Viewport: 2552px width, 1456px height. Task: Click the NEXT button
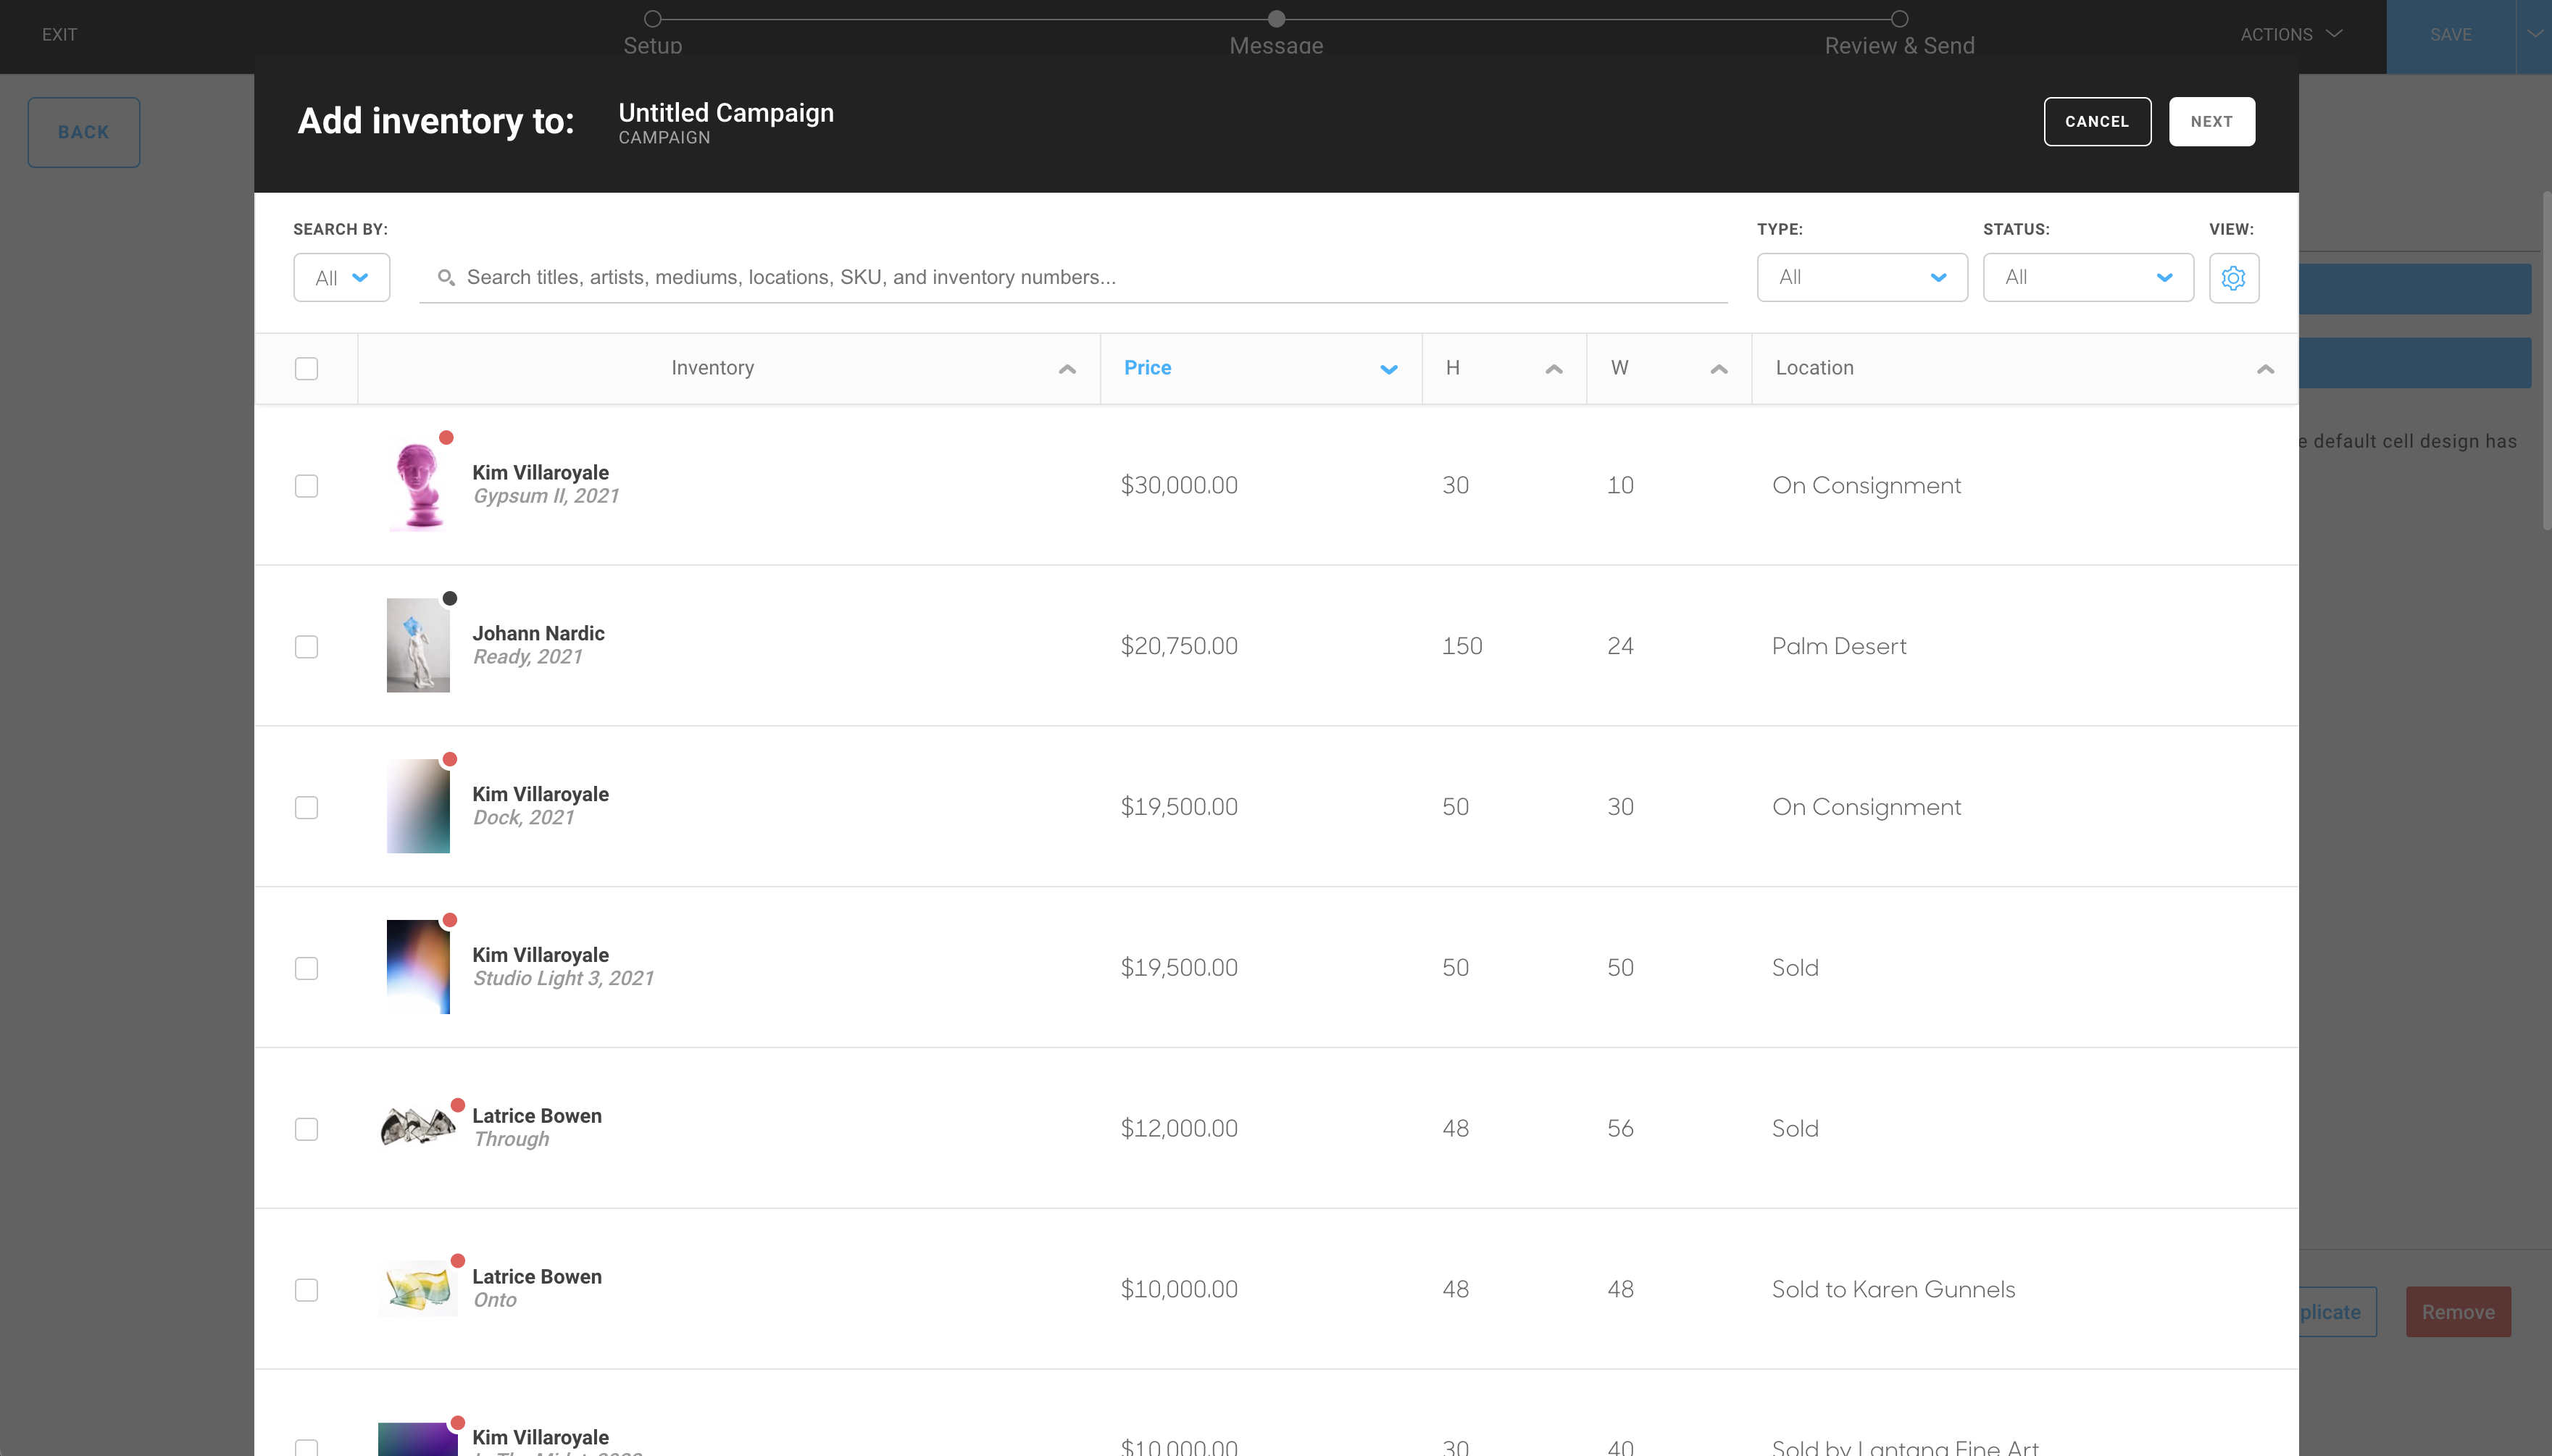2210,121
